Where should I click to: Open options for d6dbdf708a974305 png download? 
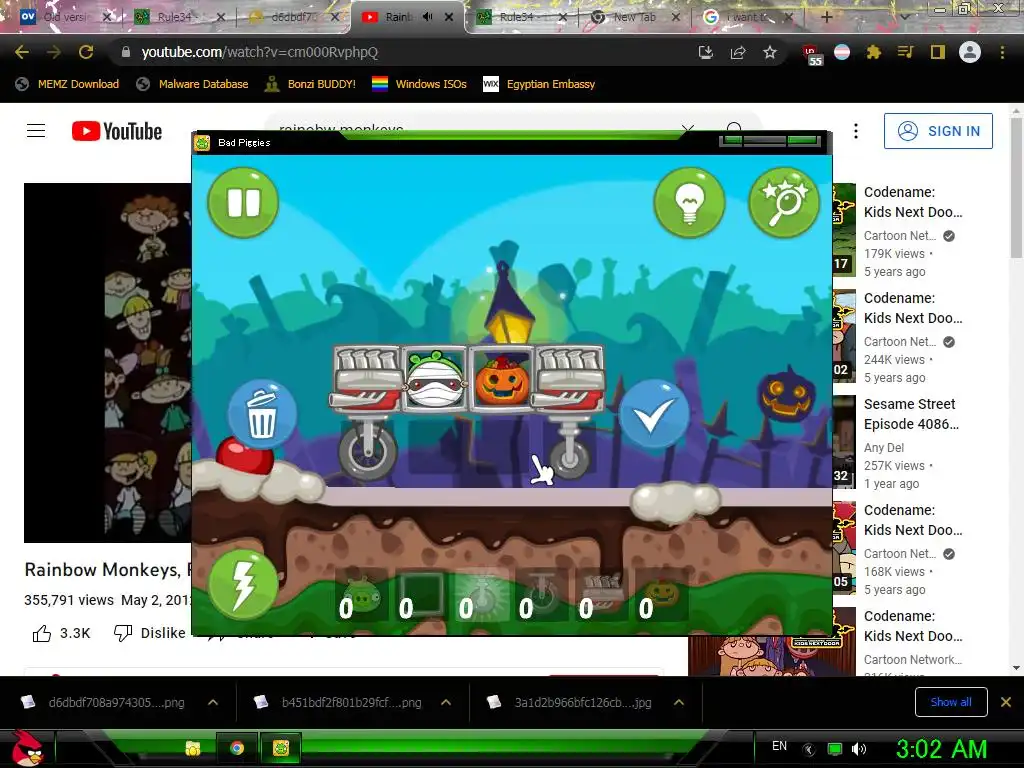(213, 703)
